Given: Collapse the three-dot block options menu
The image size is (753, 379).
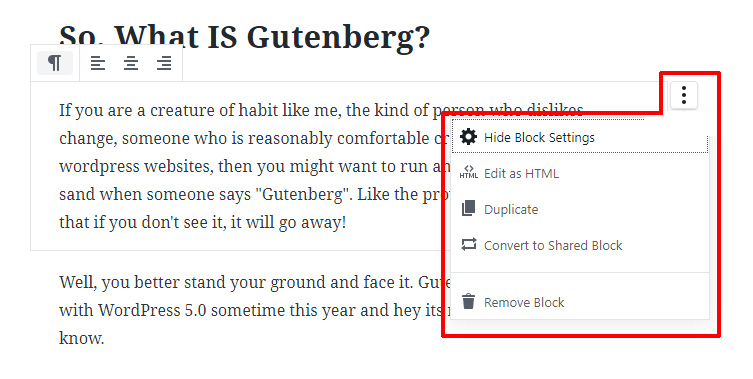Looking at the screenshot, I should click(683, 95).
